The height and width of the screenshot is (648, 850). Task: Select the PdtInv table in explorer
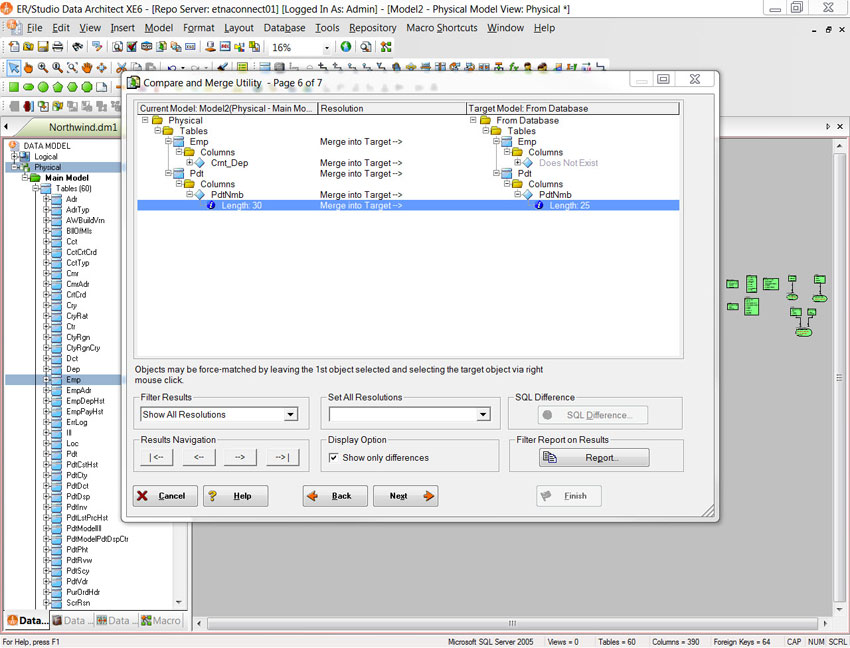76,507
